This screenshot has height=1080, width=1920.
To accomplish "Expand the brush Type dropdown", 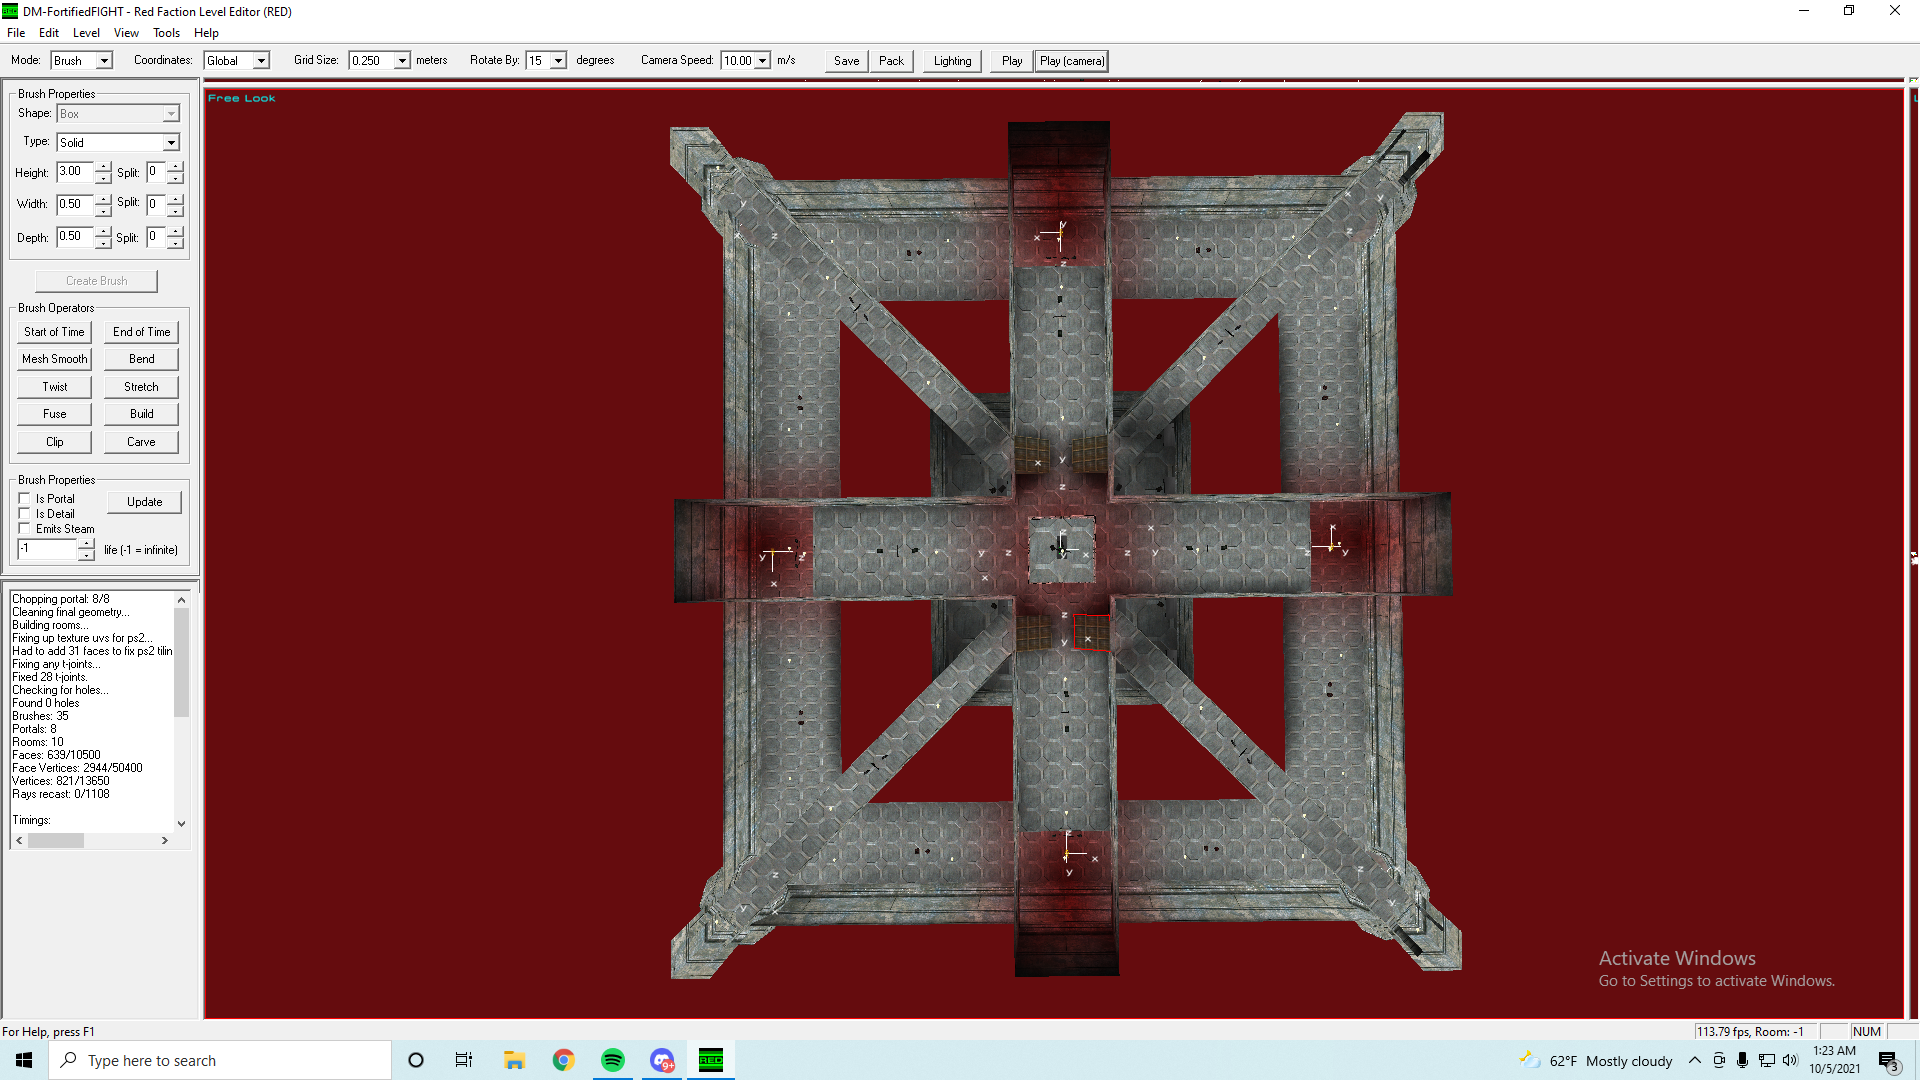I will coord(171,143).
